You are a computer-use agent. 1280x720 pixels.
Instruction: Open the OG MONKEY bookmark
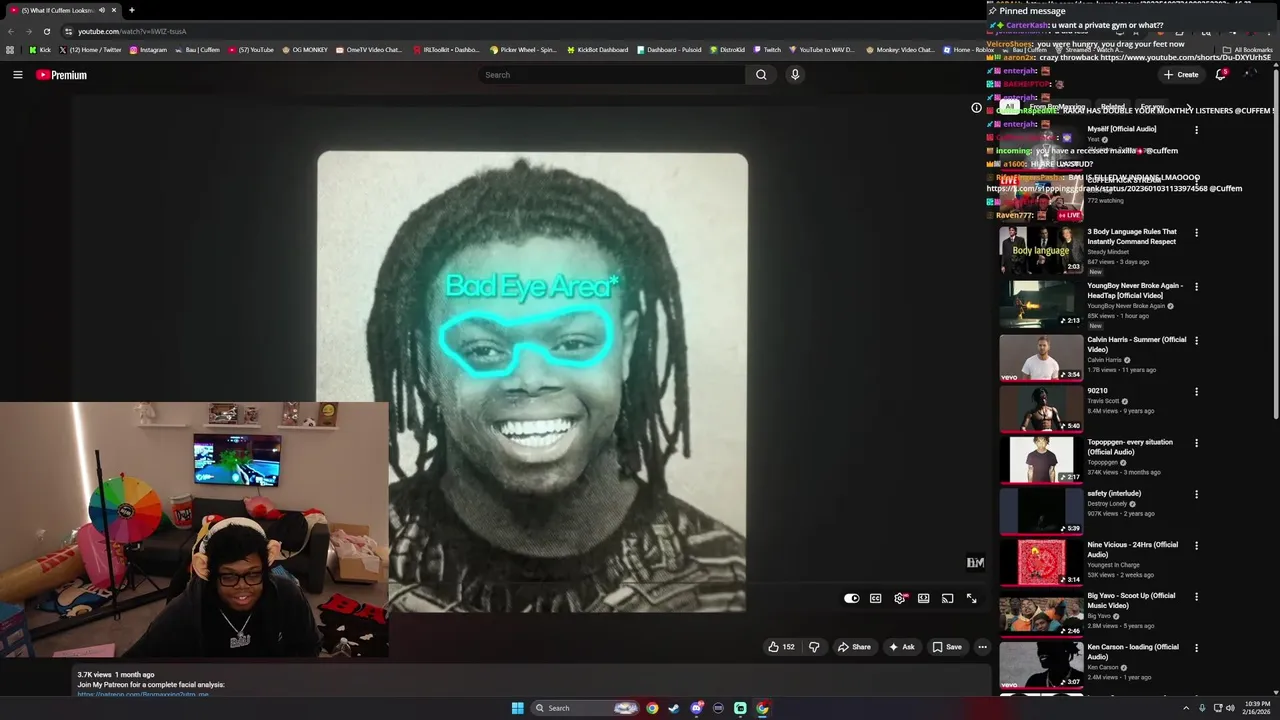pyautogui.click(x=305, y=50)
